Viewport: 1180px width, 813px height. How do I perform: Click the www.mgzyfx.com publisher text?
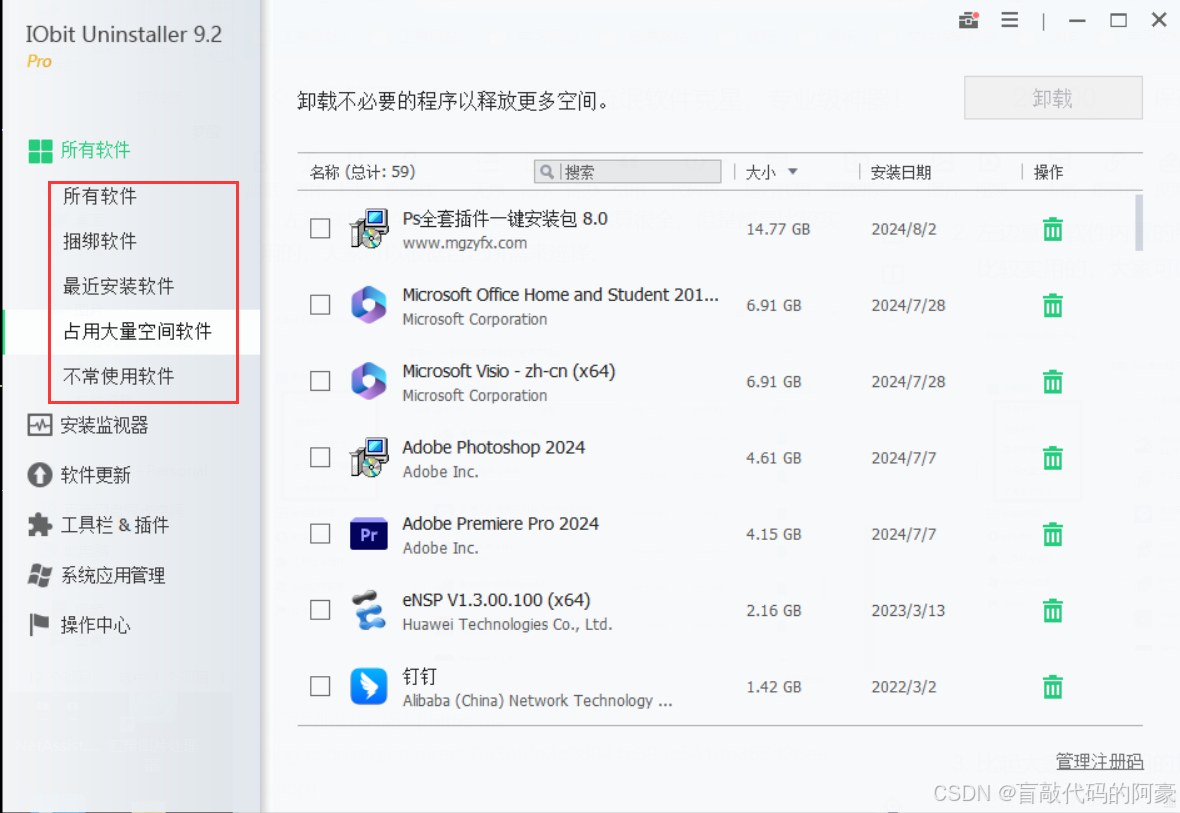click(x=464, y=243)
